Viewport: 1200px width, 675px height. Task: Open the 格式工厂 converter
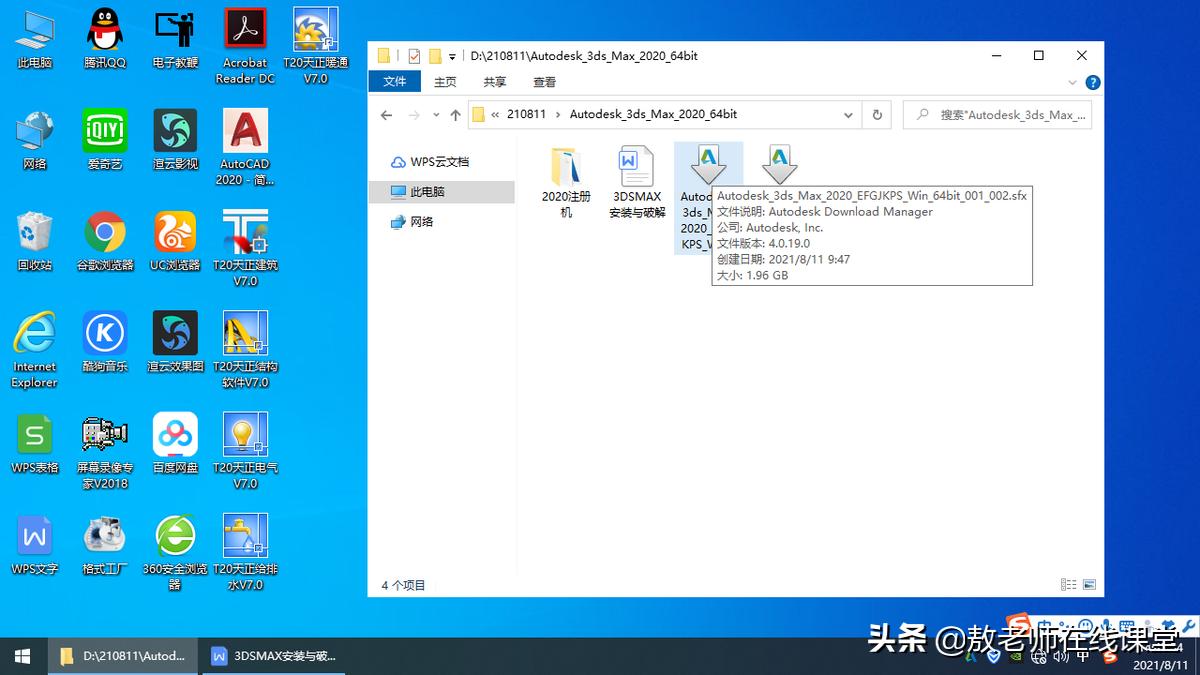[104, 535]
